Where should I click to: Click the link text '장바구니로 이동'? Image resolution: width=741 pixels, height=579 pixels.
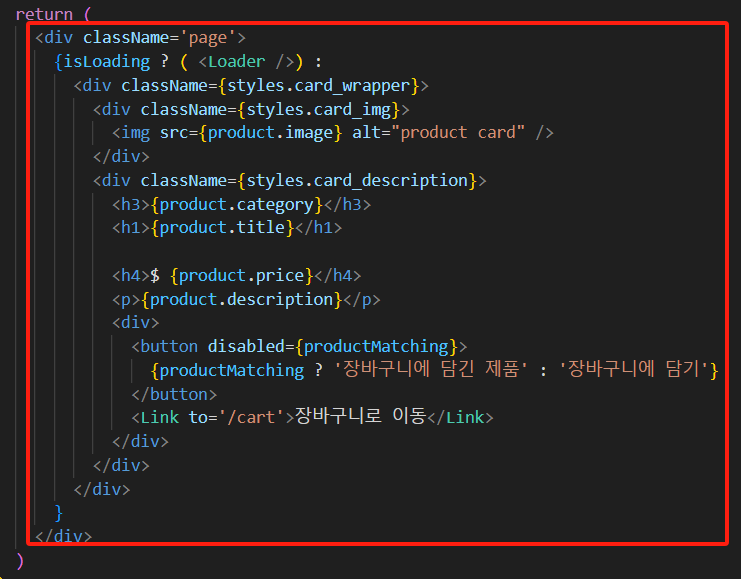pyautogui.click(x=361, y=417)
